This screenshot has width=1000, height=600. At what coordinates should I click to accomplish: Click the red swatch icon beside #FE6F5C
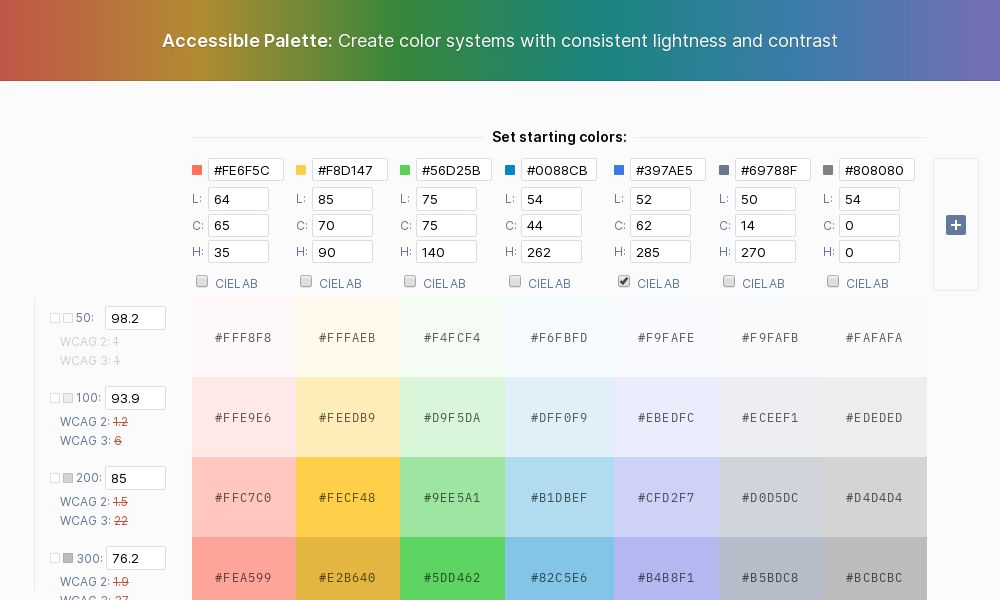[x=197, y=170]
